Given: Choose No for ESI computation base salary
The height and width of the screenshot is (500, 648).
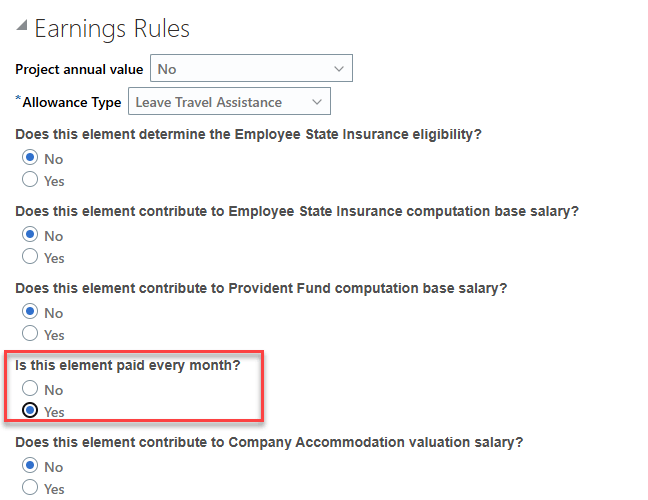Looking at the screenshot, I should (x=30, y=235).
